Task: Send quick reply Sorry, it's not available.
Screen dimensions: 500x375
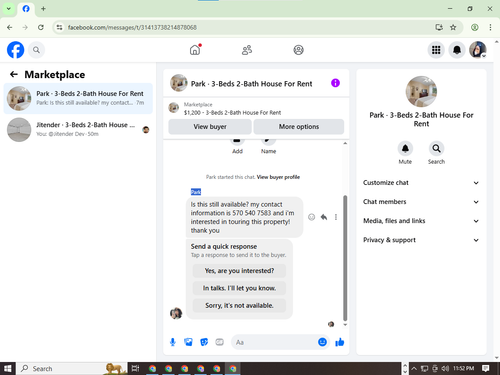Action: [x=239, y=305]
